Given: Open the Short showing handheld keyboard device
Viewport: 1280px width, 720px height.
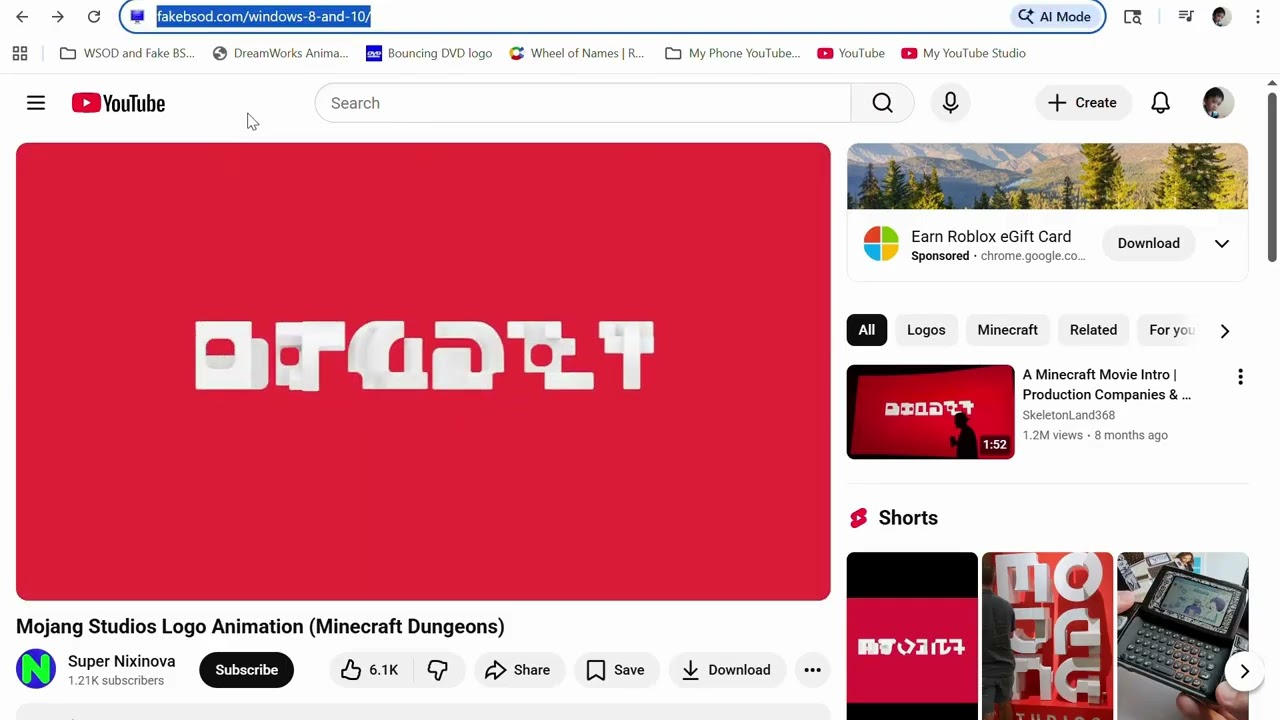Looking at the screenshot, I should click(1182, 635).
